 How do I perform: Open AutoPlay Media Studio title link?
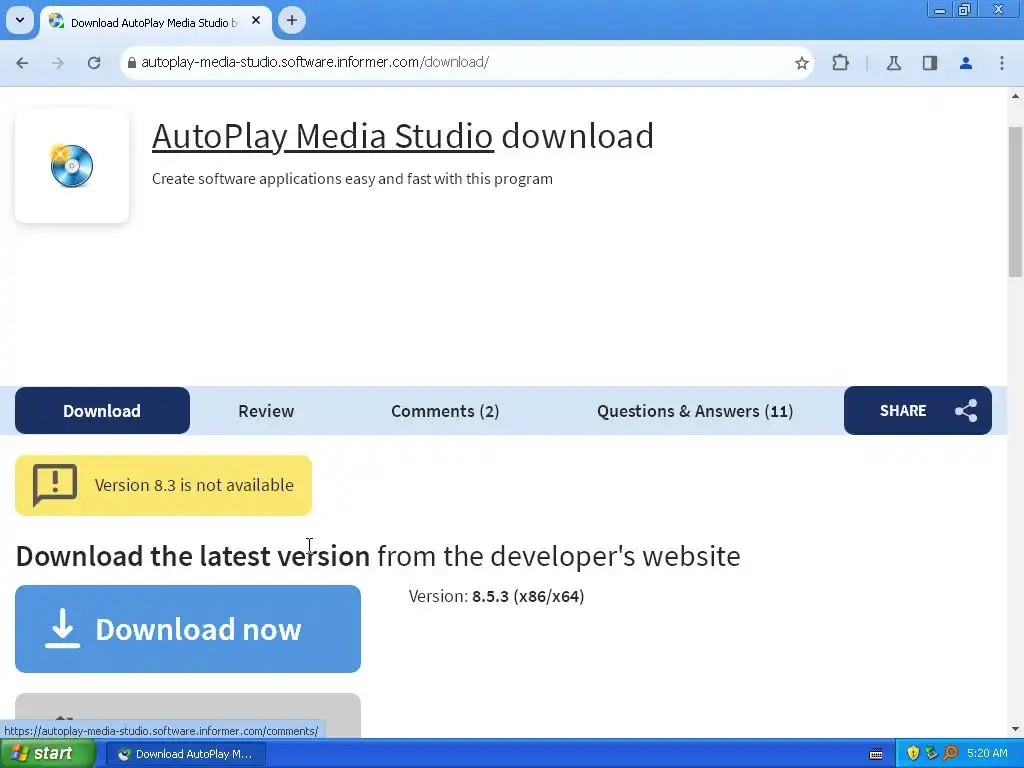pos(323,136)
